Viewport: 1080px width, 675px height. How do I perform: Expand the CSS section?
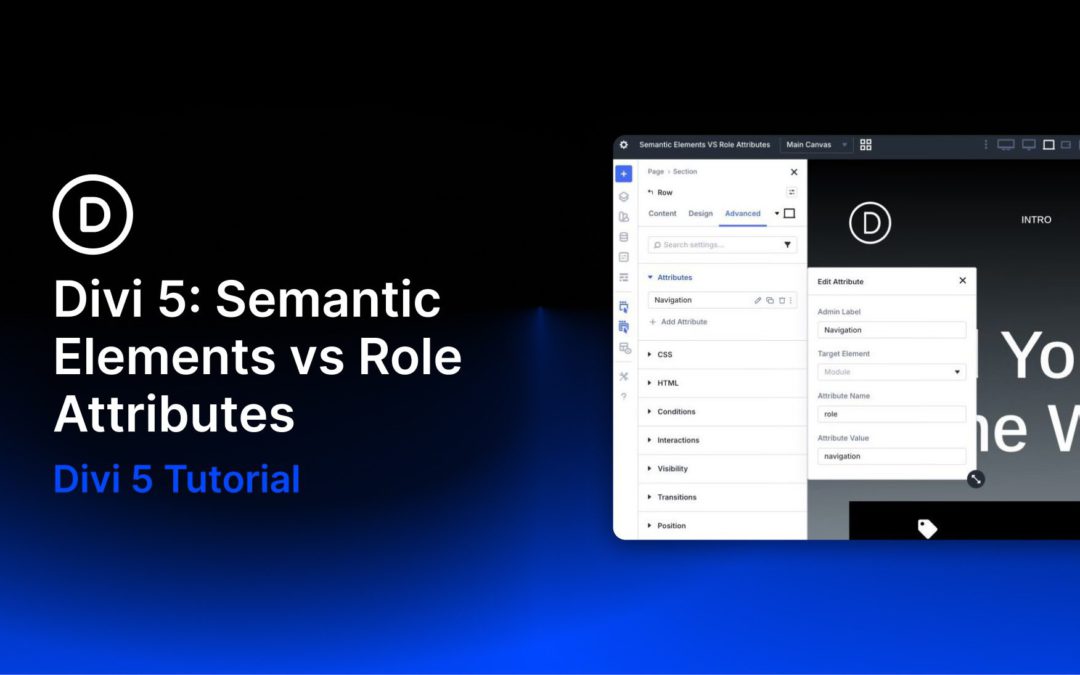(722, 355)
